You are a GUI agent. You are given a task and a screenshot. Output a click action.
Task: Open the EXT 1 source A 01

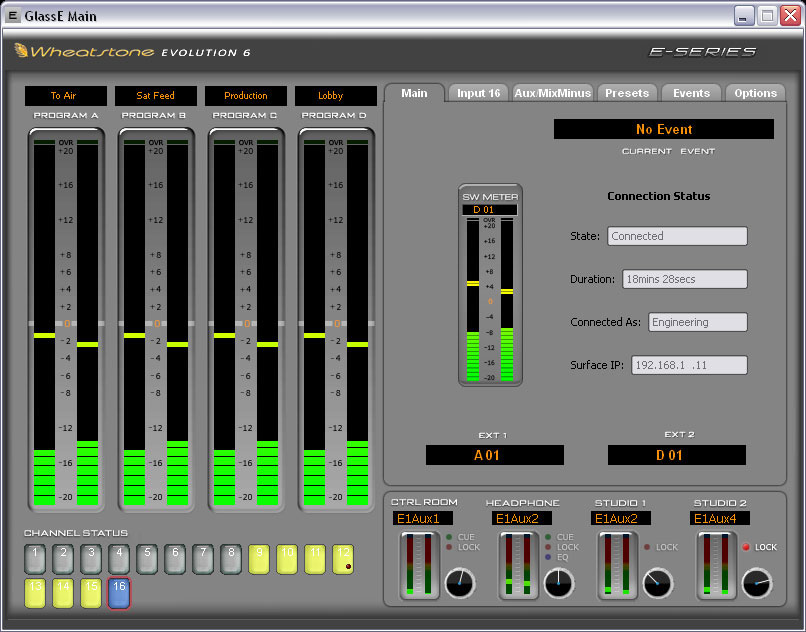click(x=494, y=455)
